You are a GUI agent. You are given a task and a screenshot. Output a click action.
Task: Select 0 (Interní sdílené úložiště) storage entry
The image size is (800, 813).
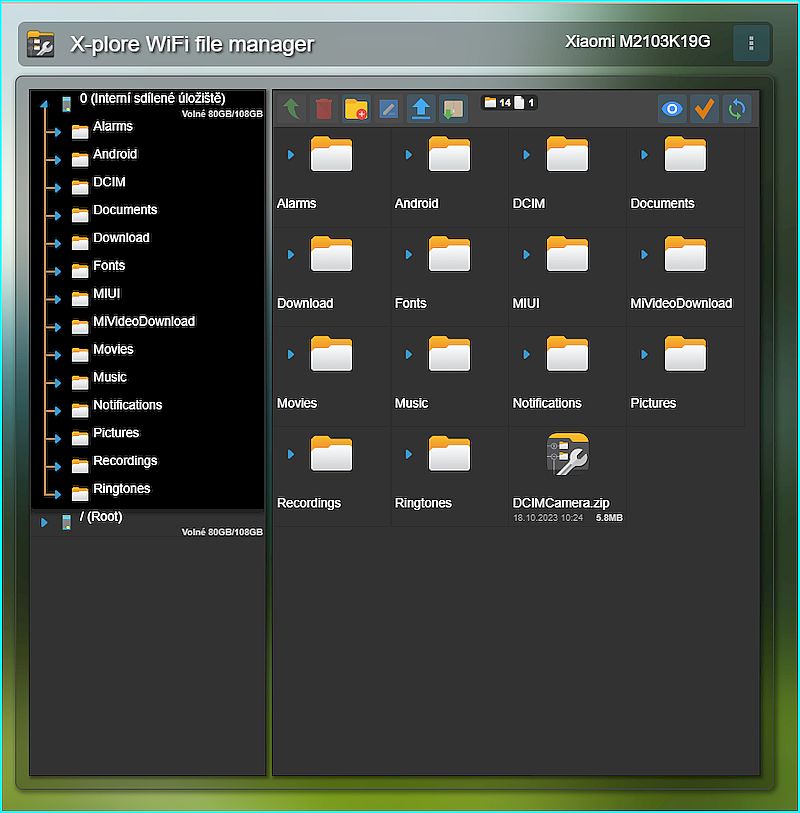pyautogui.click(x=148, y=105)
